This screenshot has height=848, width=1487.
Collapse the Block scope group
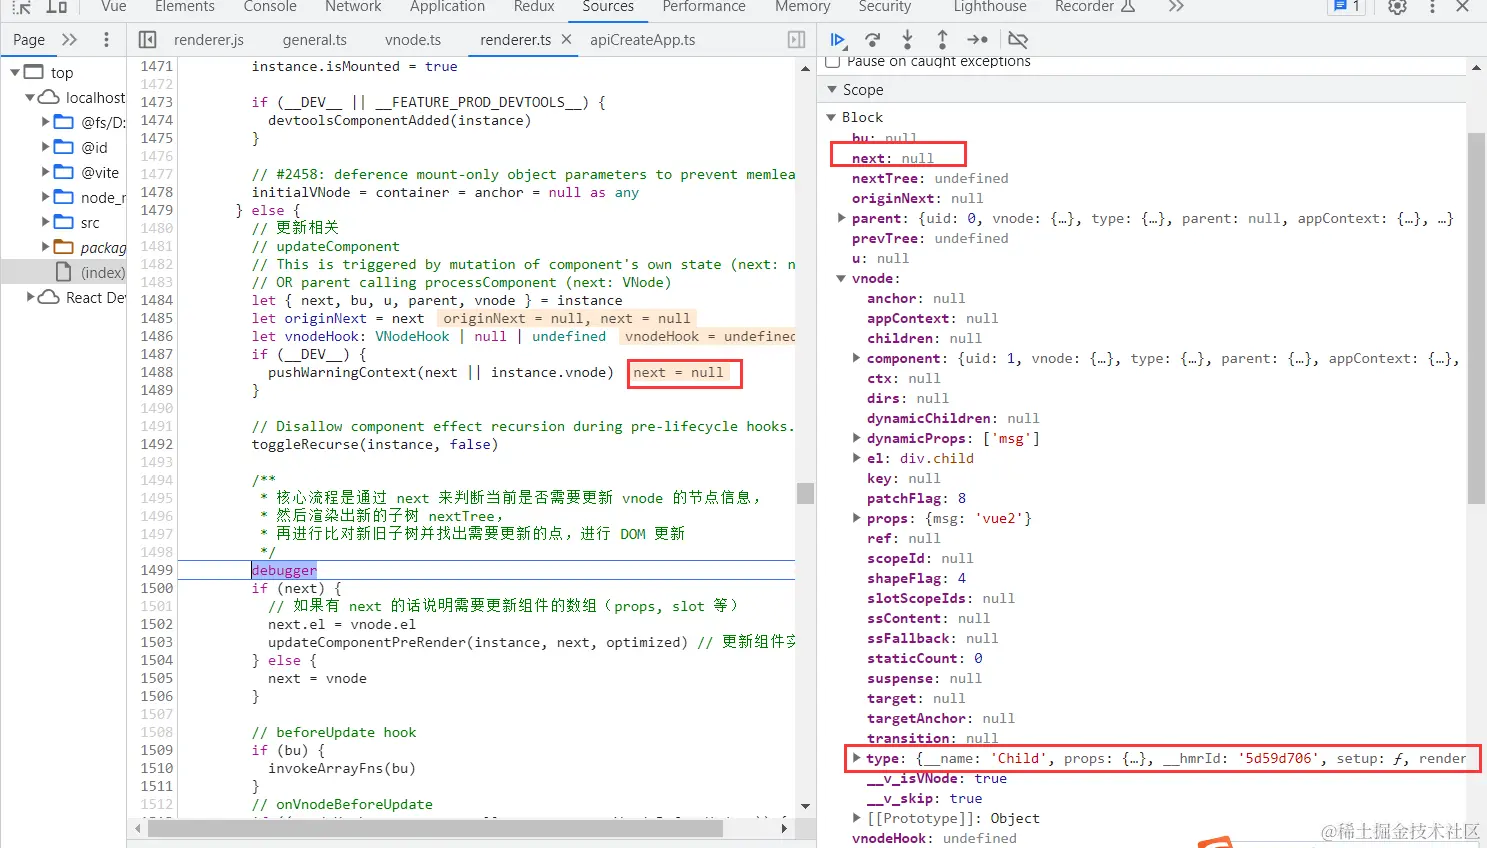click(x=831, y=117)
